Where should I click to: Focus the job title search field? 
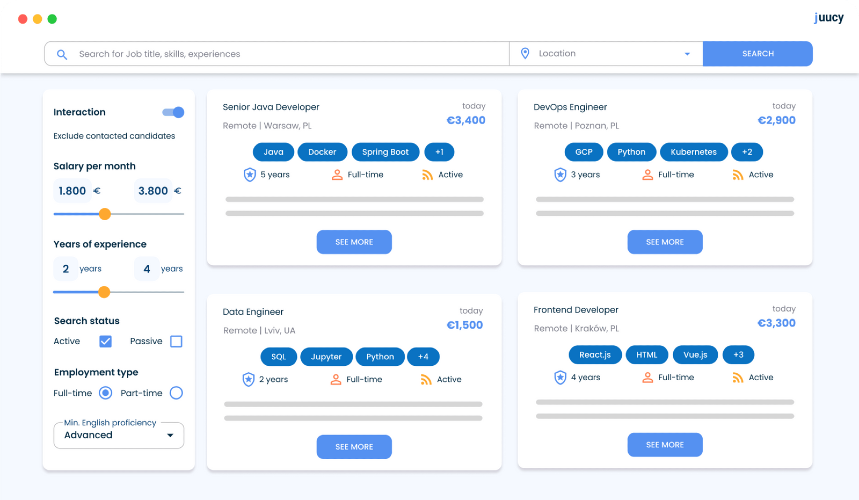(x=277, y=54)
